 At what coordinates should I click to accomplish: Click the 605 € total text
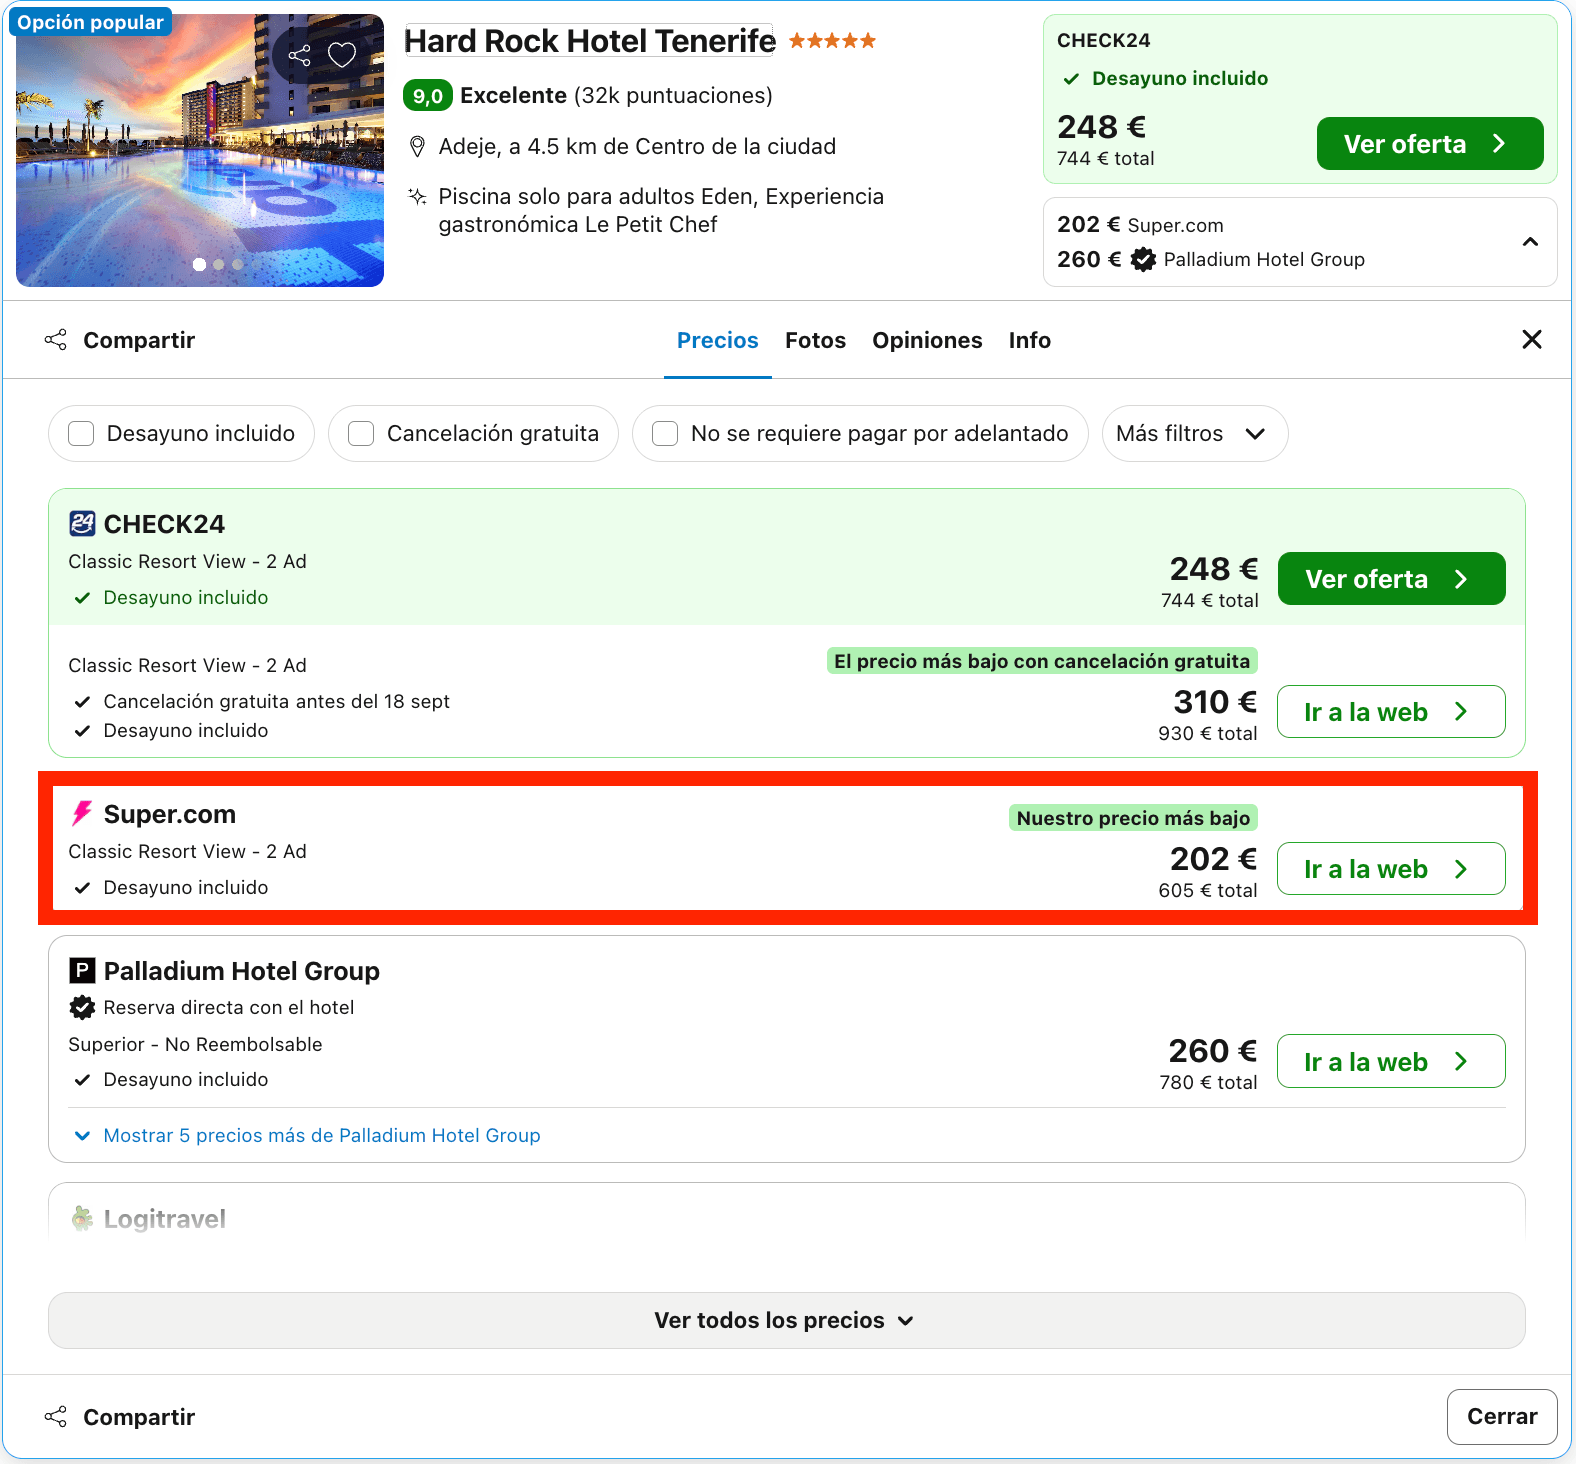tap(1208, 890)
